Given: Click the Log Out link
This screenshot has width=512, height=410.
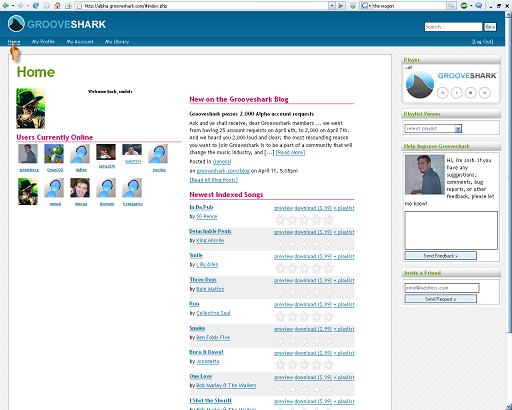Looking at the screenshot, I should pos(482,42).
